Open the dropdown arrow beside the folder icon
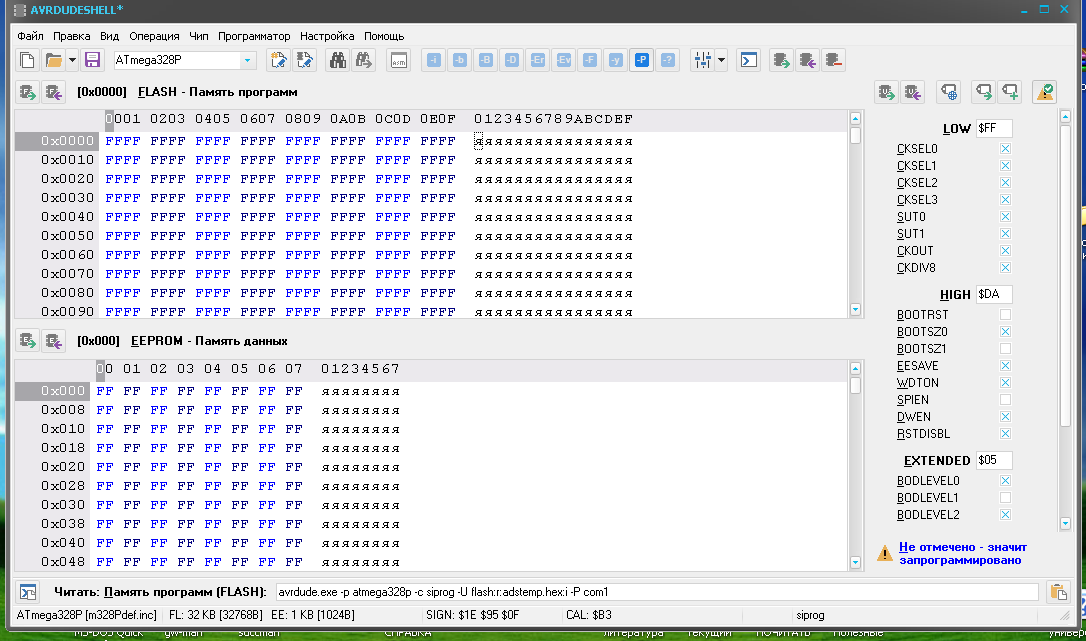The height and width of the screenshot is (641, 1086). pos(72,60)
